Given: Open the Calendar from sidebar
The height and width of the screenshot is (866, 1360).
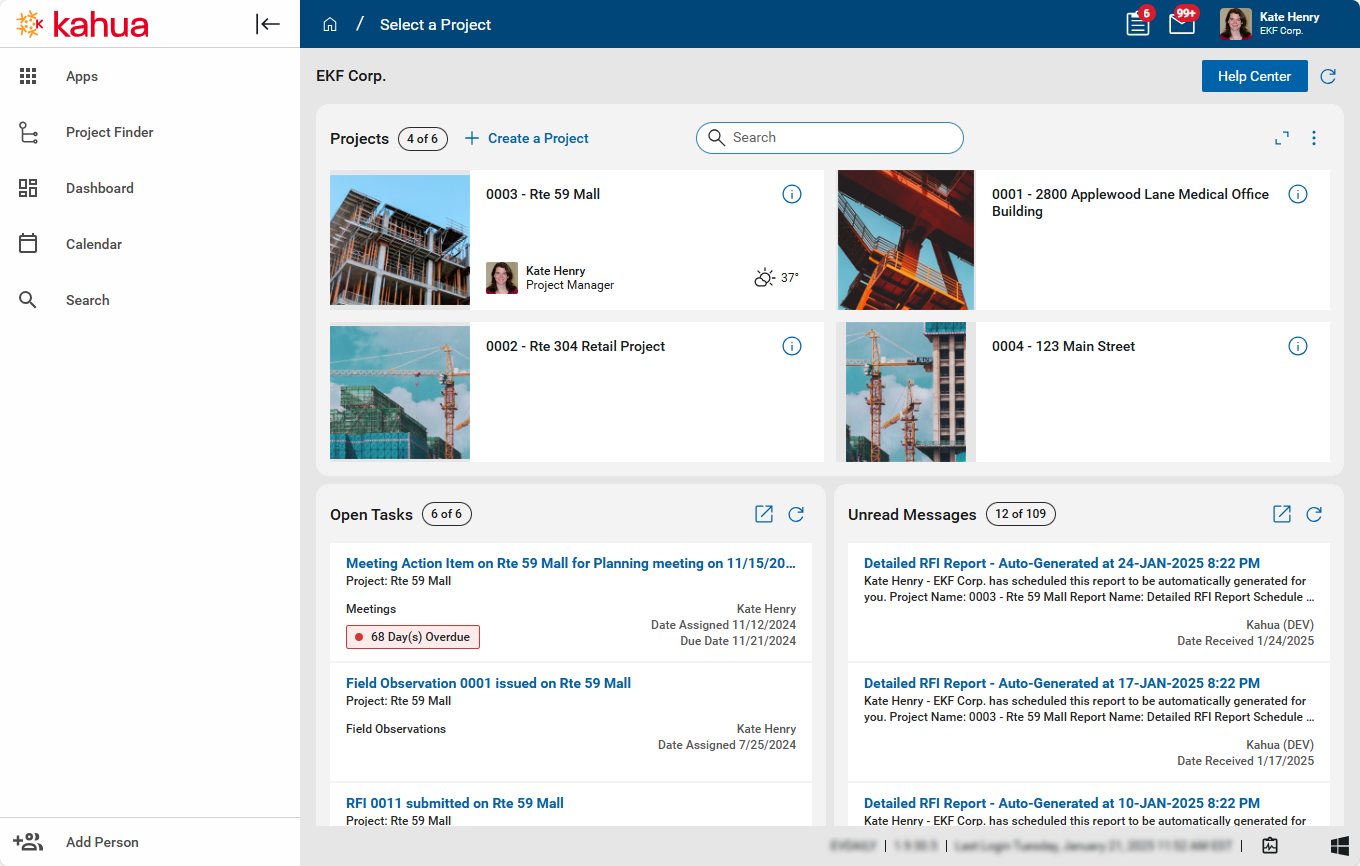Looking at the screenshot, I should pyautogui.click(x=94, y=244).
